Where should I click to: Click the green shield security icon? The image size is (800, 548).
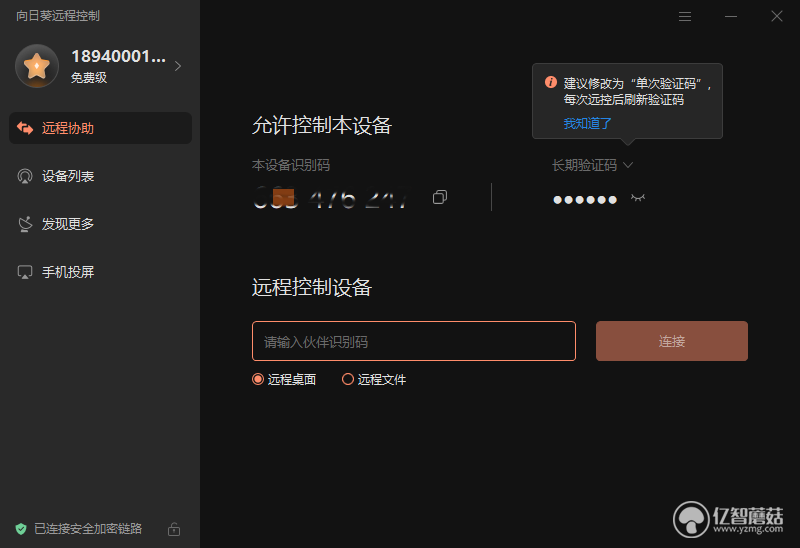[x=21, y=529]
